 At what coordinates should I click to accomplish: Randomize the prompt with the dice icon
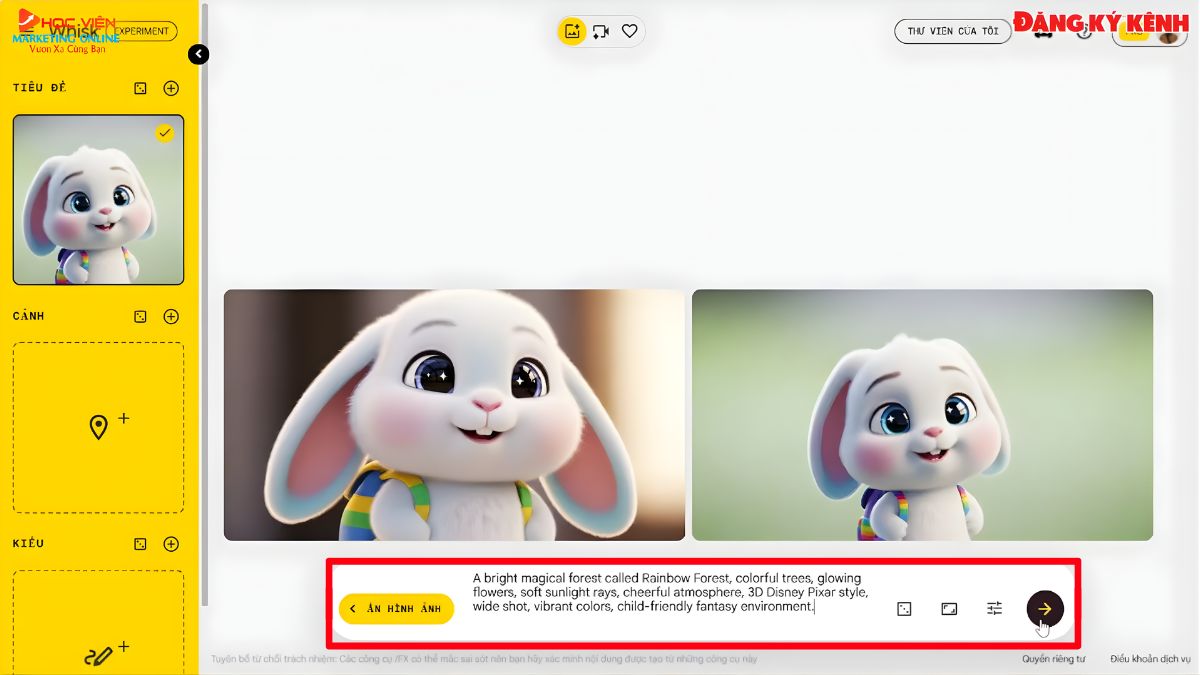pyautogui.click(x=903, y=607)
